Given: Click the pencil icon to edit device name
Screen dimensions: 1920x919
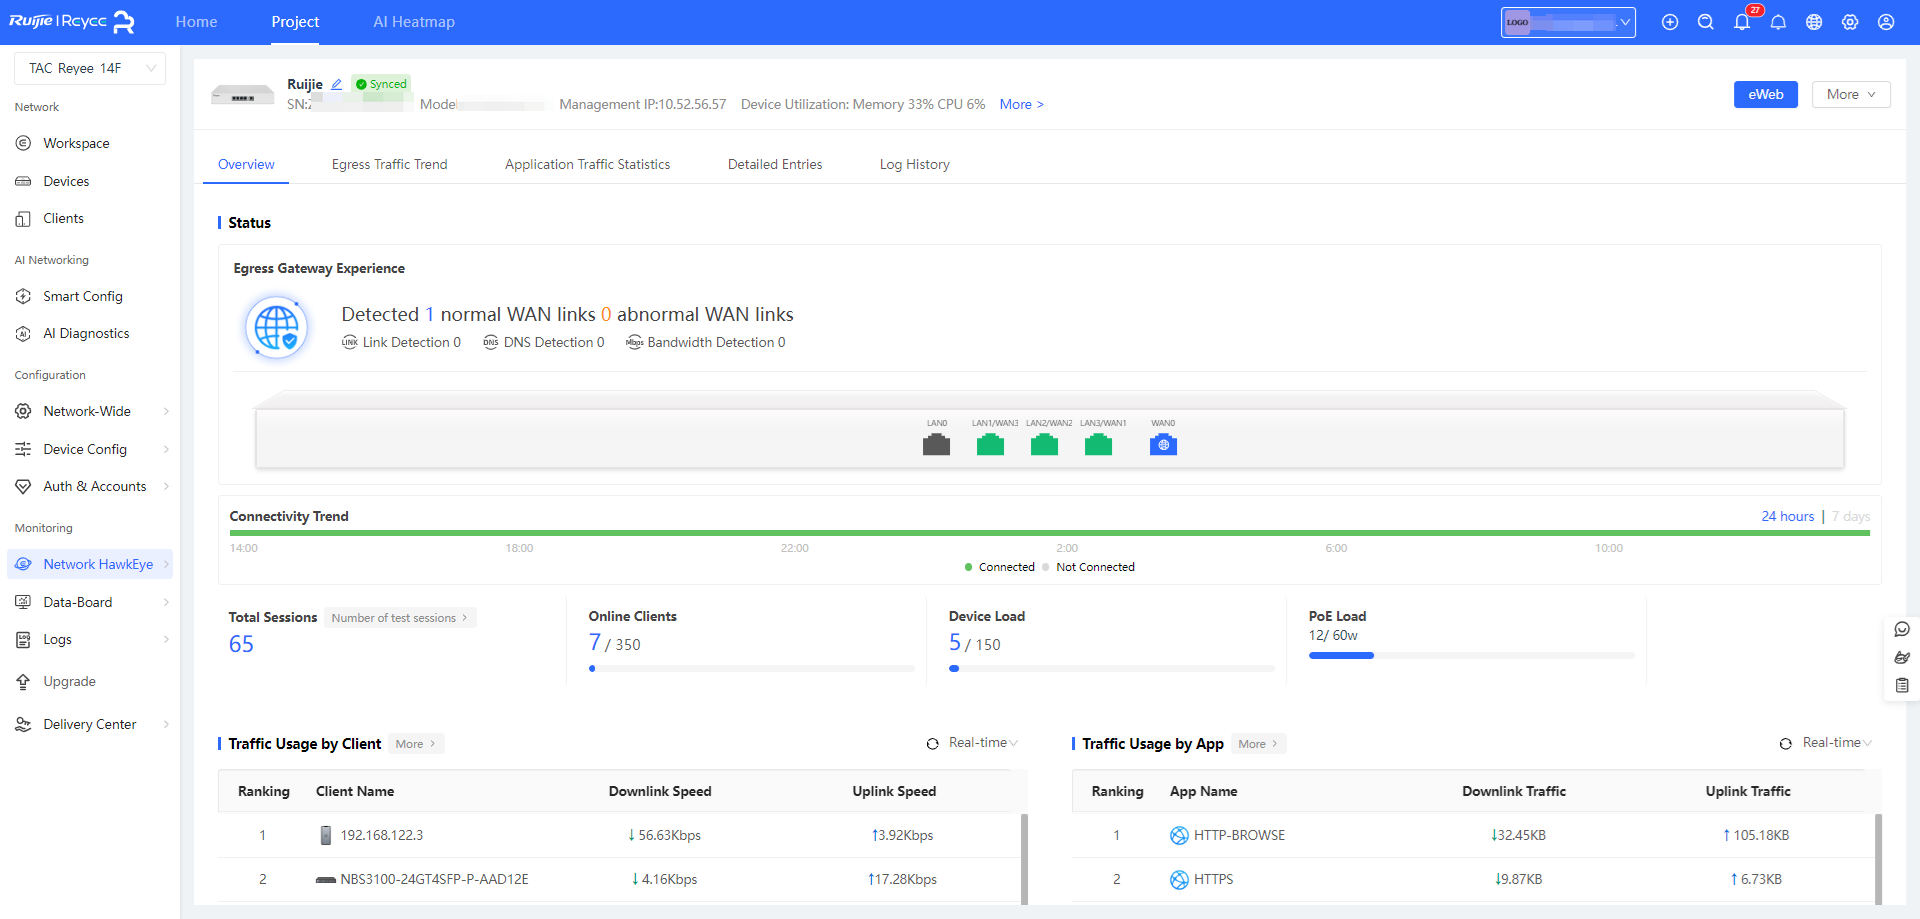Looking at the screenshot, I should pyautogui.click(x=337, y=85).
